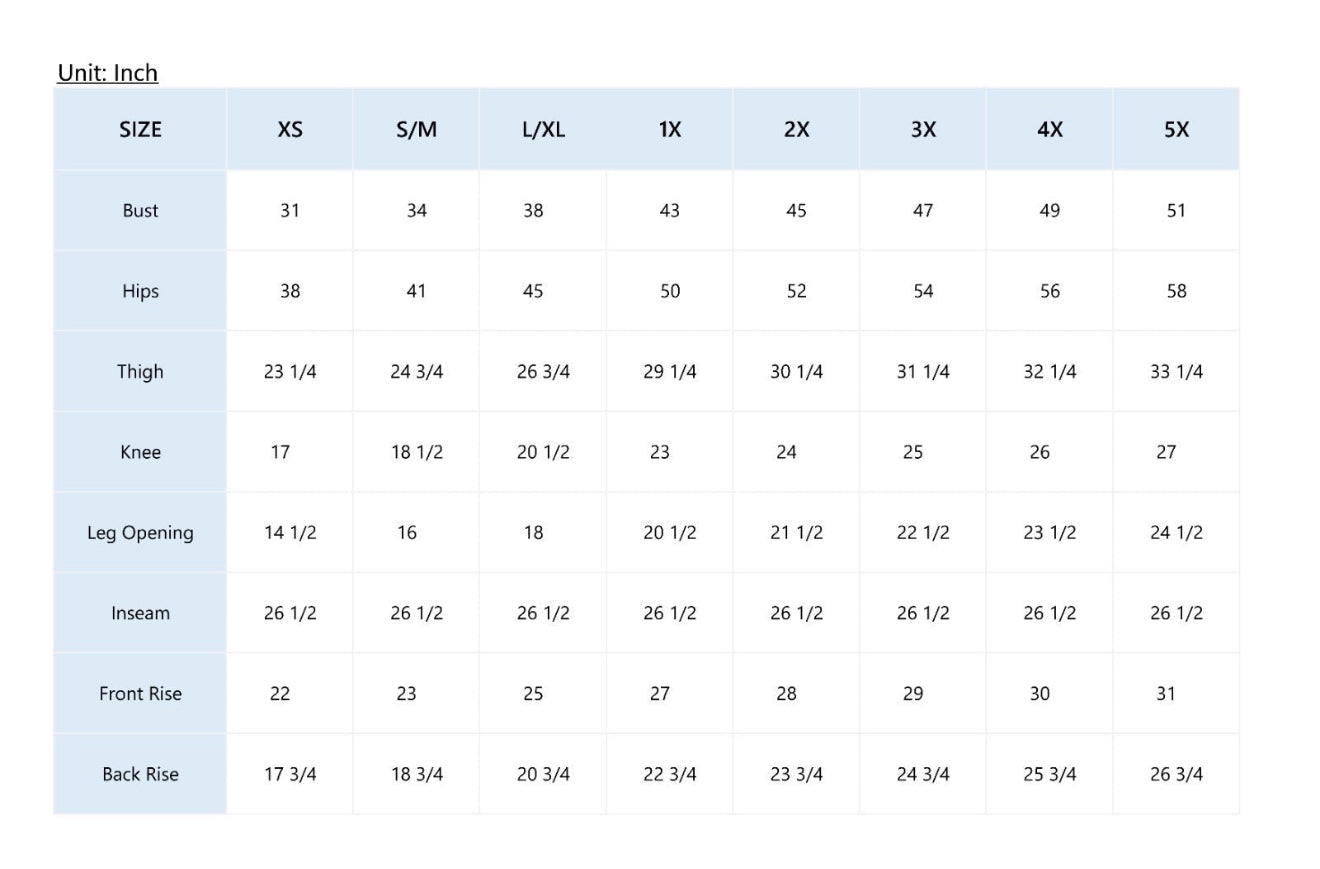This screenshot has width=1320, height=869.
Task: Select the Knee row label
Action: tap(140, 452)
